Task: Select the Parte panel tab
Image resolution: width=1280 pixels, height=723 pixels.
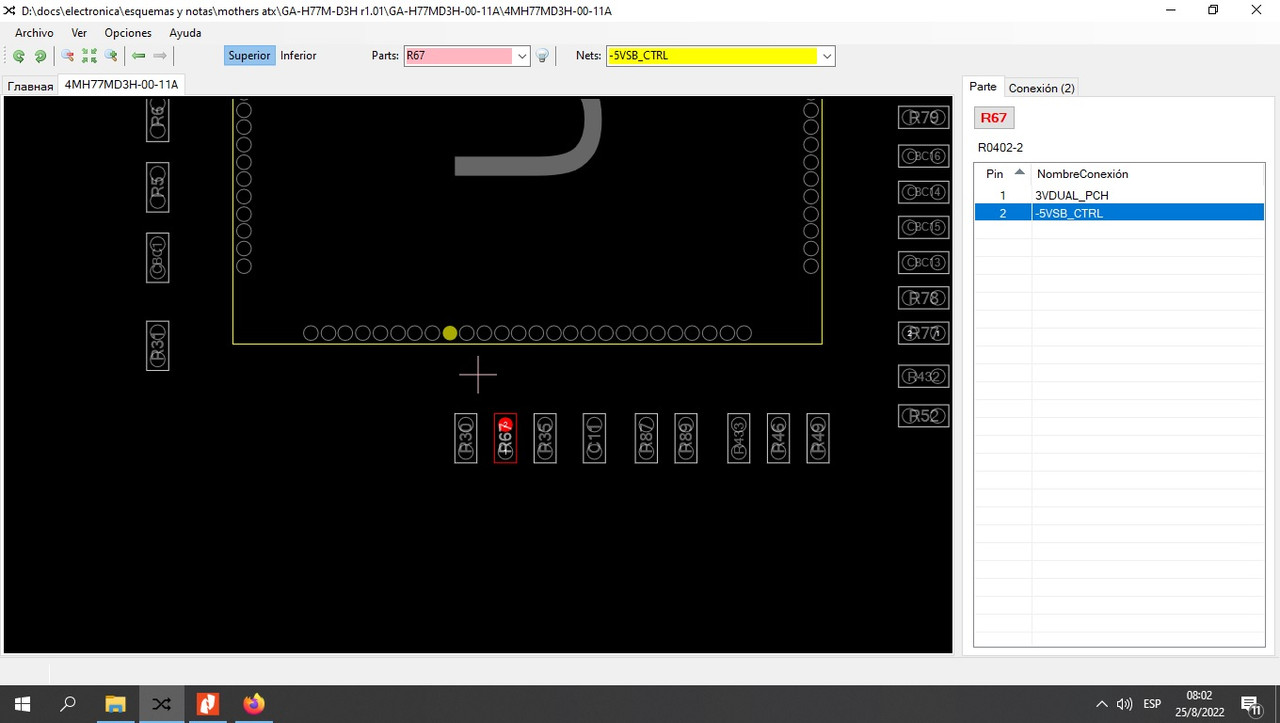Action: 983,87
